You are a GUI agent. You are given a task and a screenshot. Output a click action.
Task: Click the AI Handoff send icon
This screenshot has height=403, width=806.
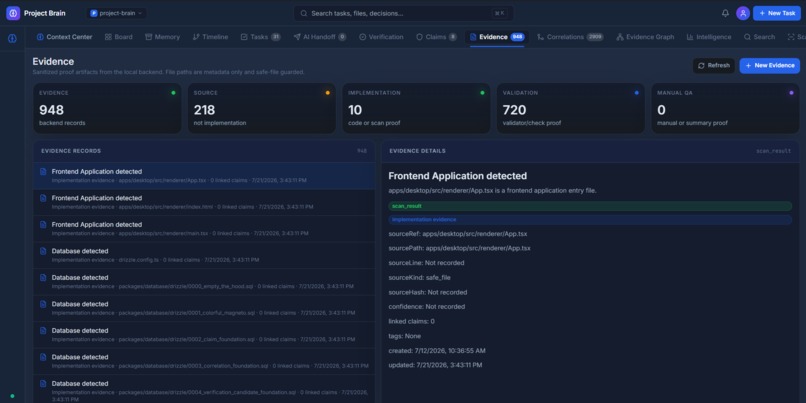297,37
